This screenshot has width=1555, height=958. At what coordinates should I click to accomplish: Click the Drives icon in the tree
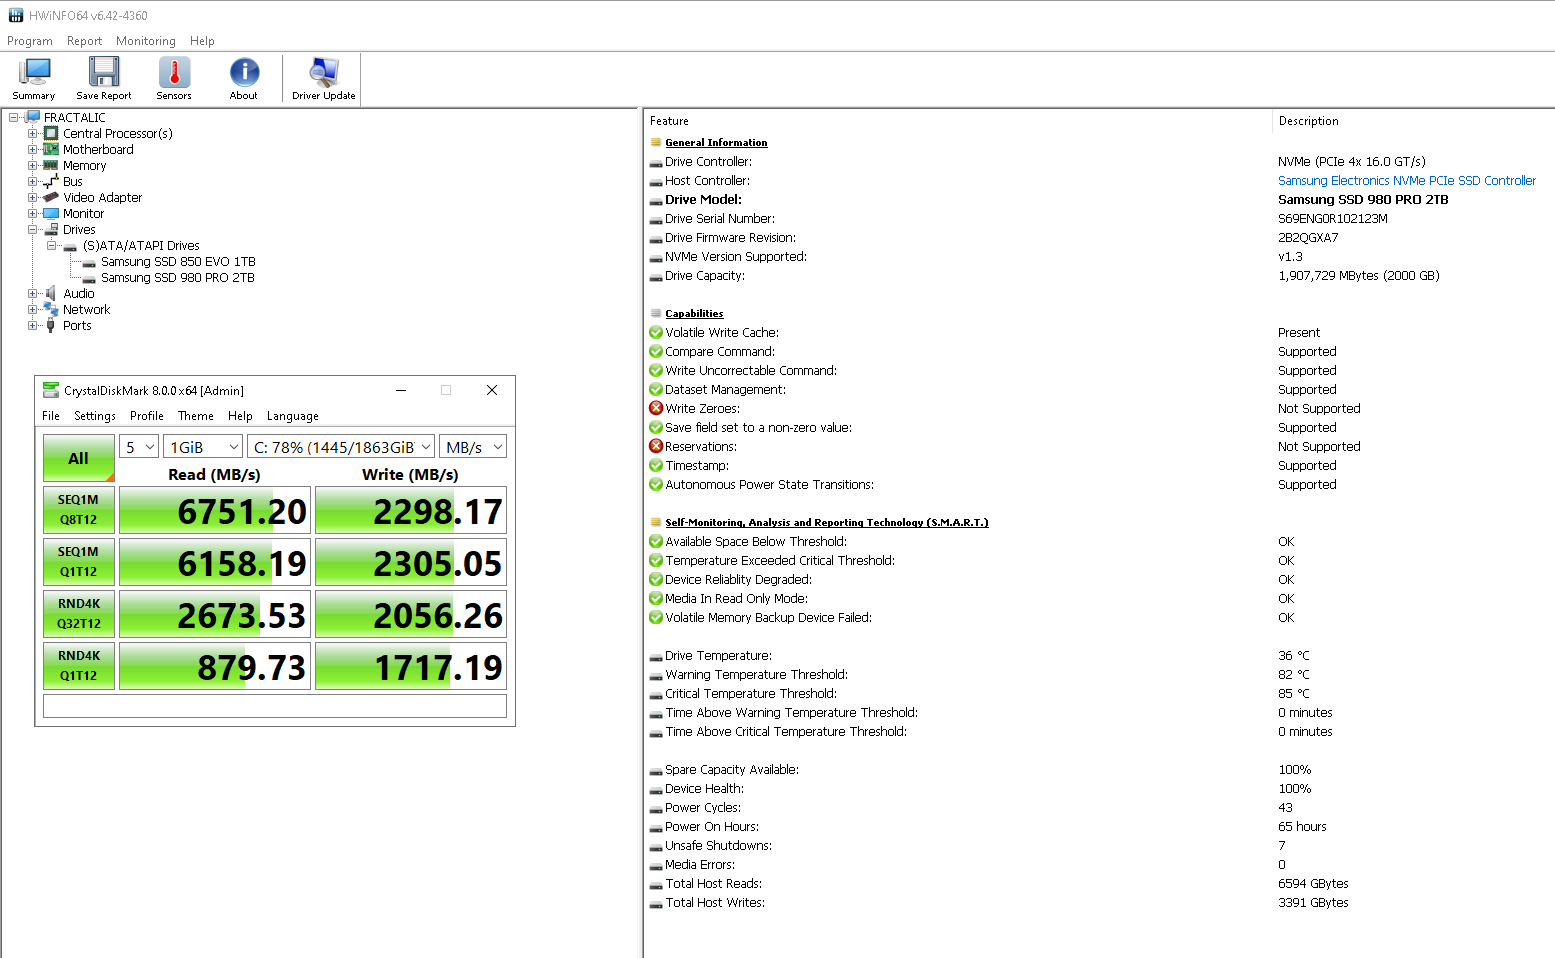[51, 229]
